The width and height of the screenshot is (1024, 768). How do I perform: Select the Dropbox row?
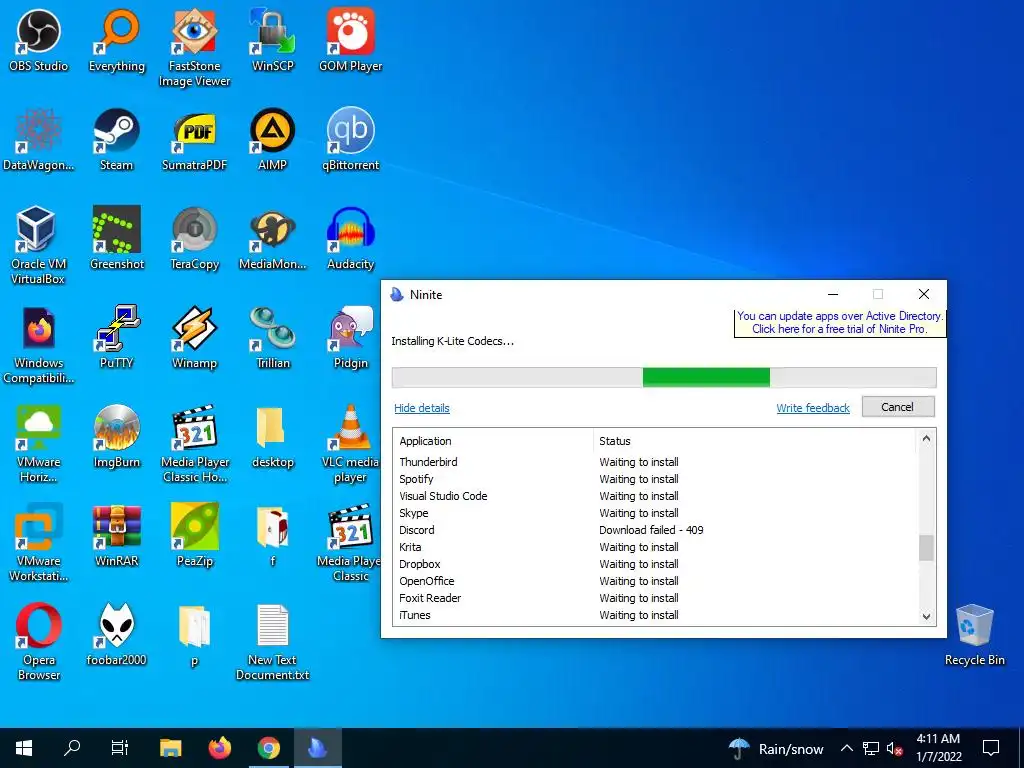coord(655,564)
